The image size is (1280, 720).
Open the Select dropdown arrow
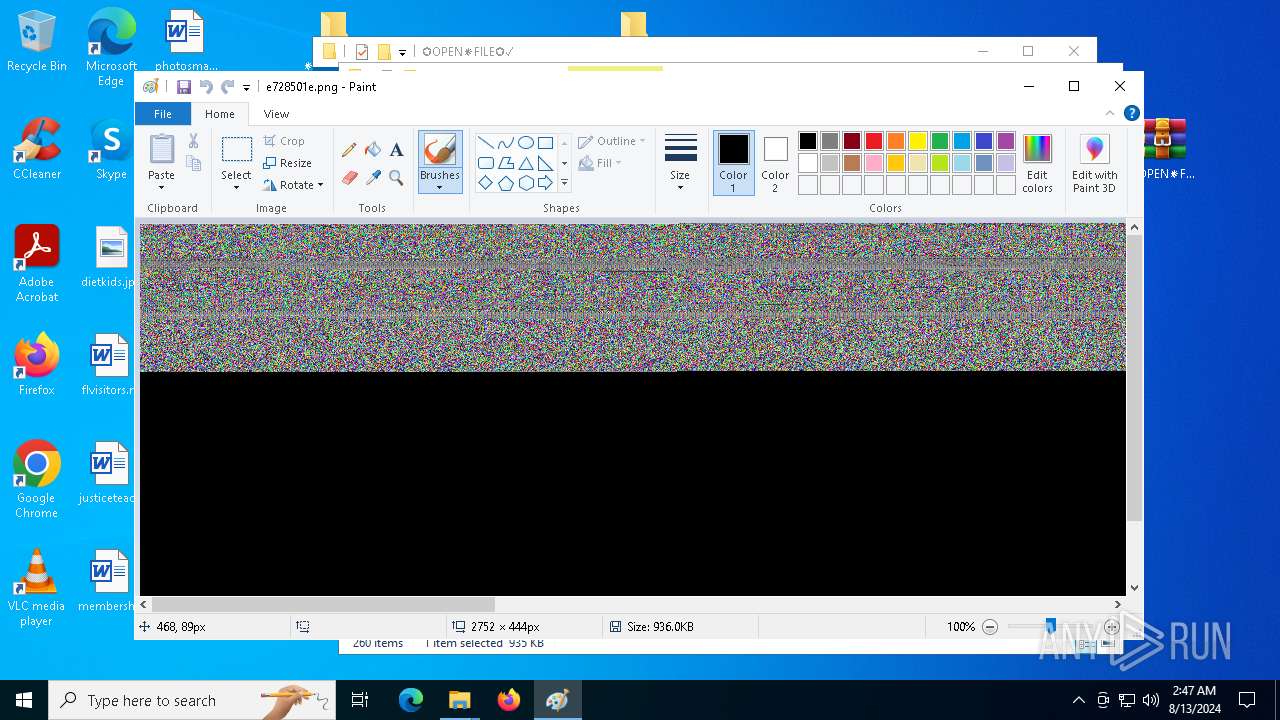pyautogui.click(x=236, y=187)
